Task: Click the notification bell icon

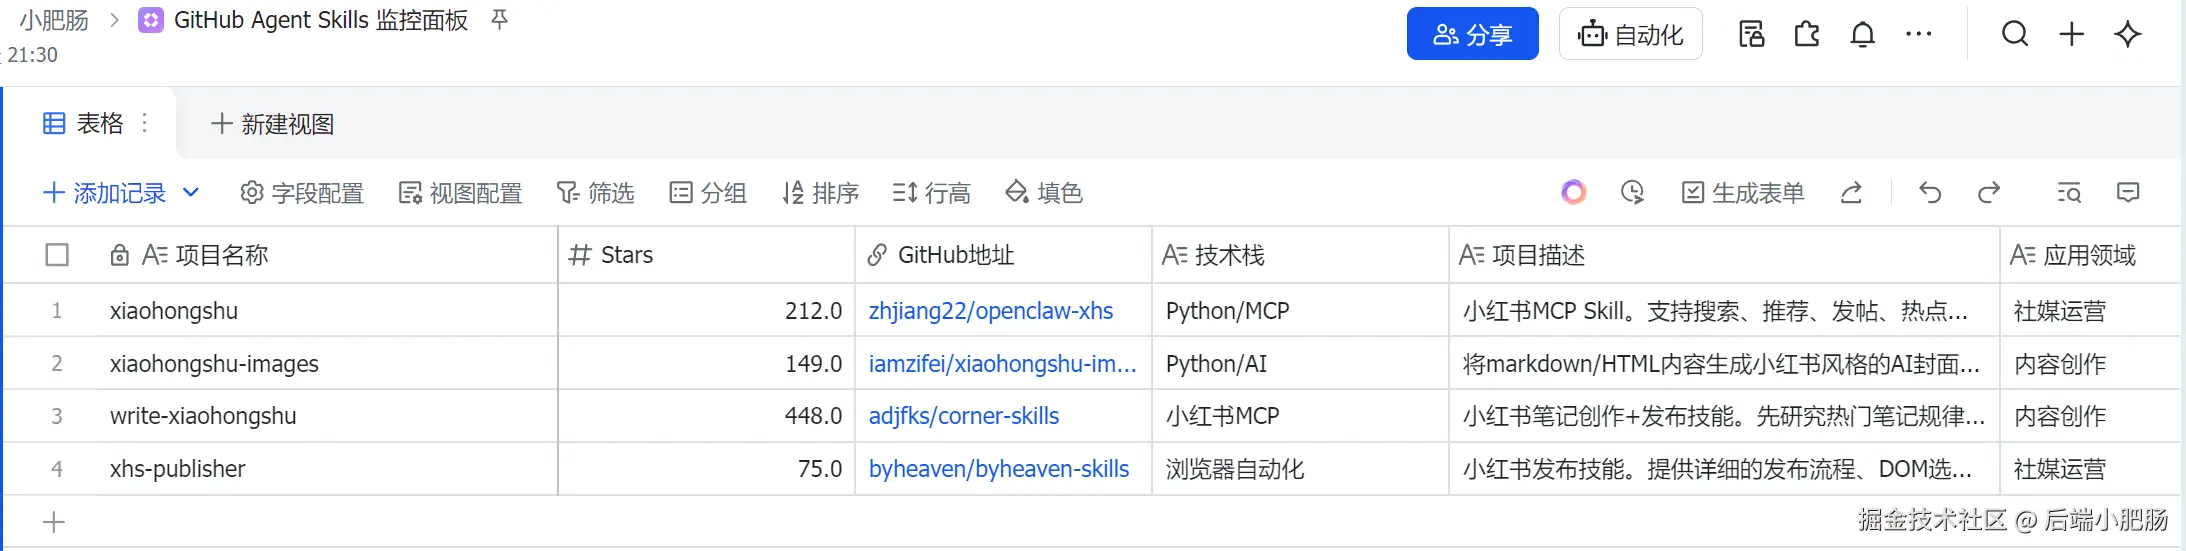Action: coord(1862,35)
